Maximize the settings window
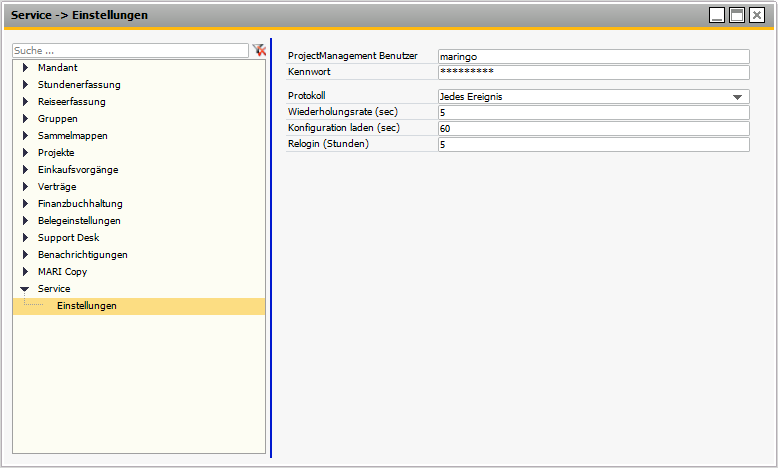The width and height of the screenshot is (778, 468). click(x=737, y=15)
